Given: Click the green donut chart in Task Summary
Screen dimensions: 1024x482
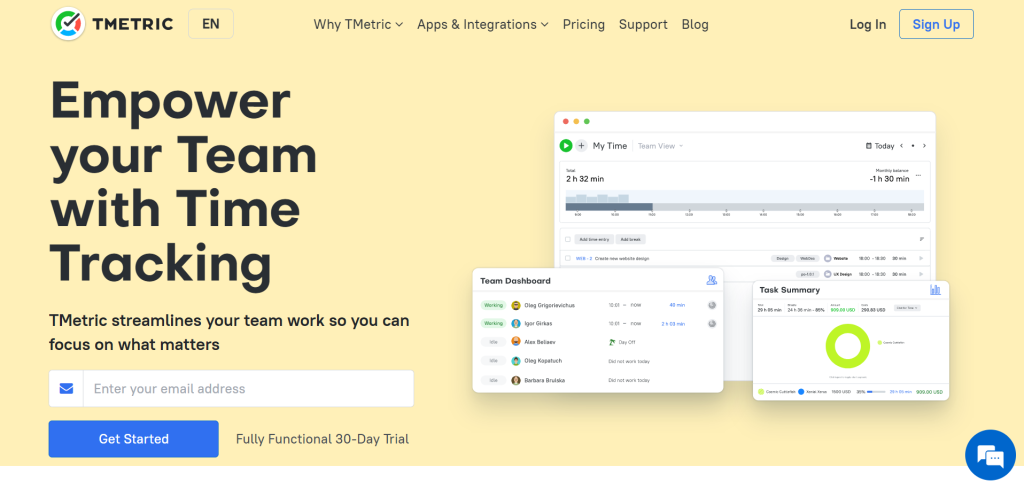Looking at the screenshot, I should click(848, 345).
